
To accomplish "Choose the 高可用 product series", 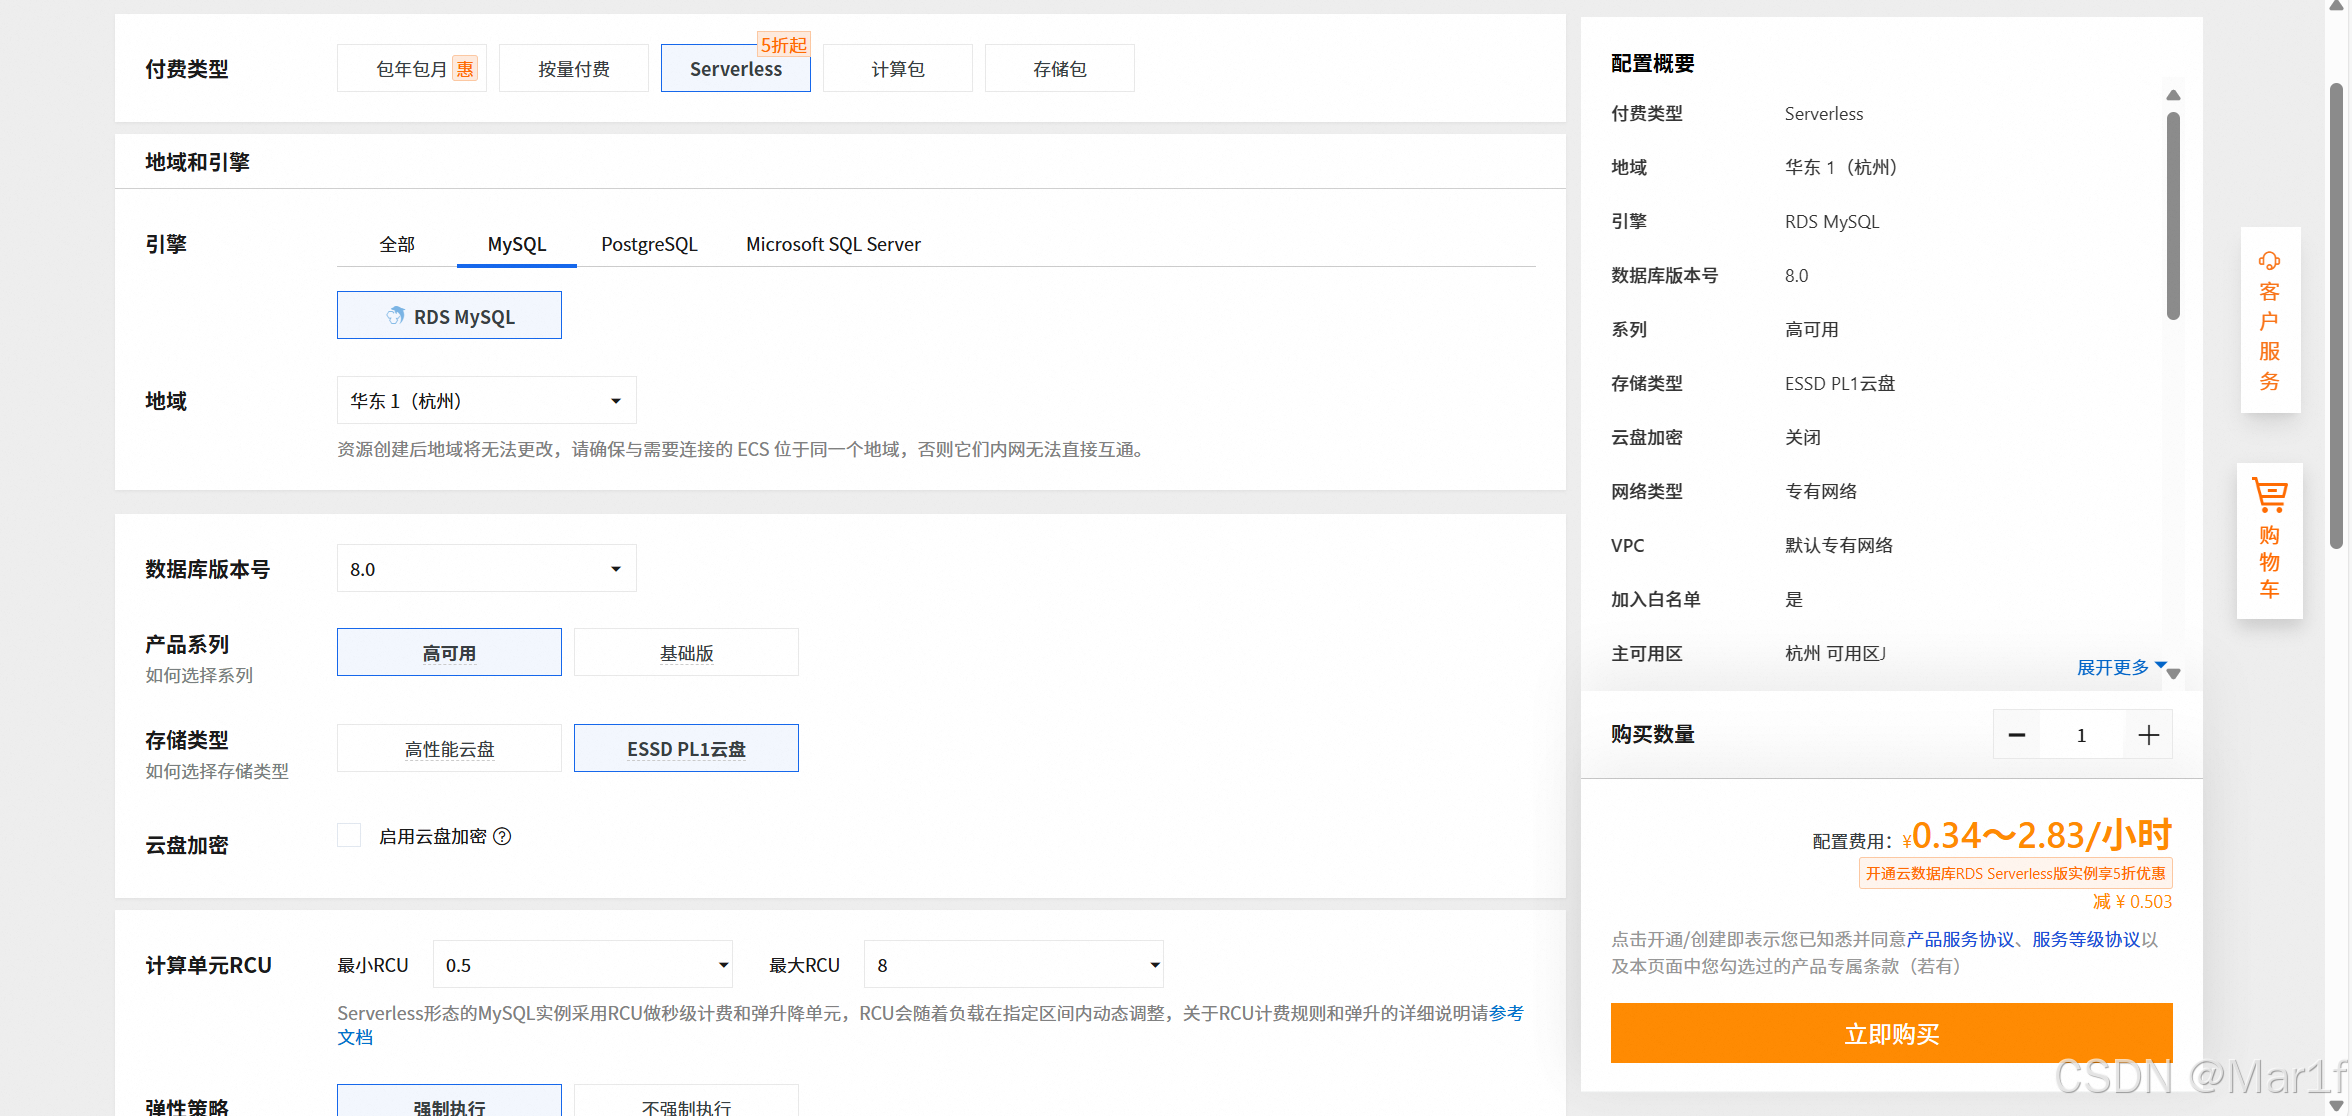I will point(449,652).
